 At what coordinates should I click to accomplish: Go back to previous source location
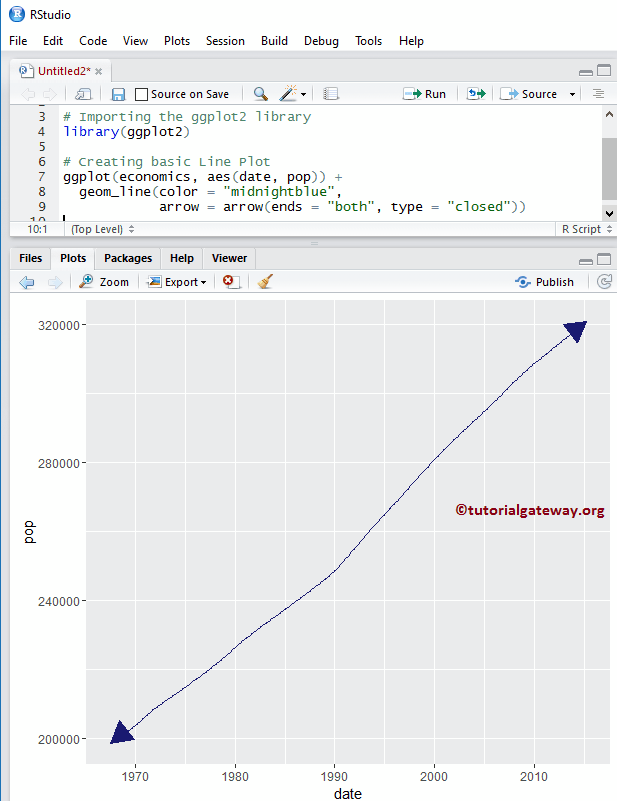point(28,94)
